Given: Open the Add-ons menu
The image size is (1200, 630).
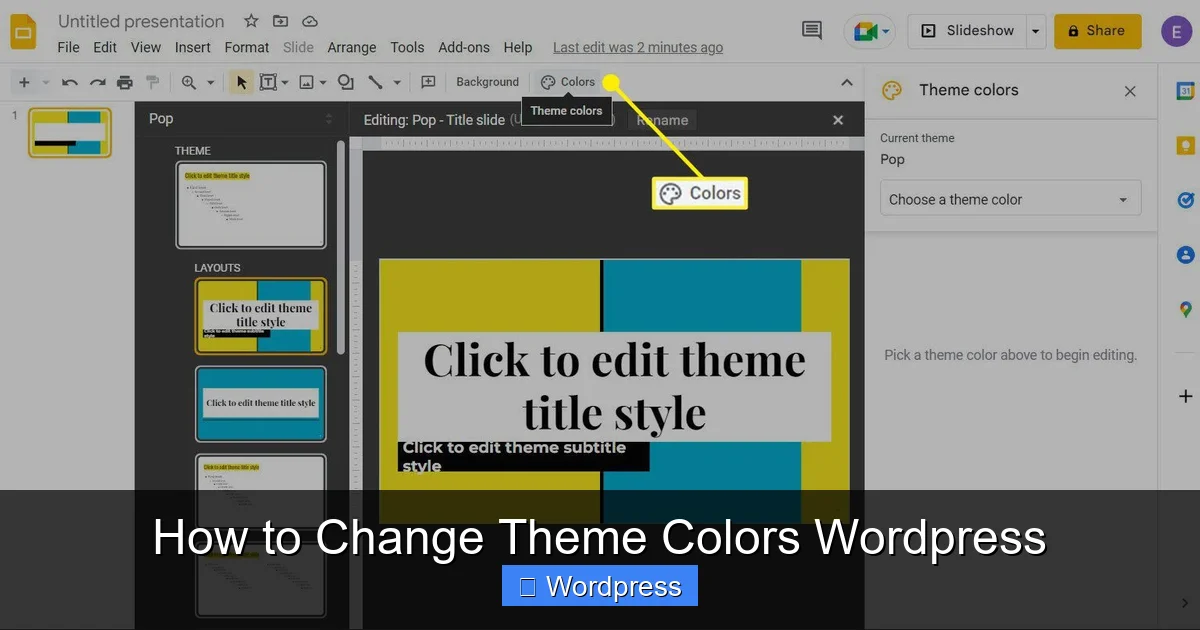Looking at the screenshot, I should (x=464, y=47).
